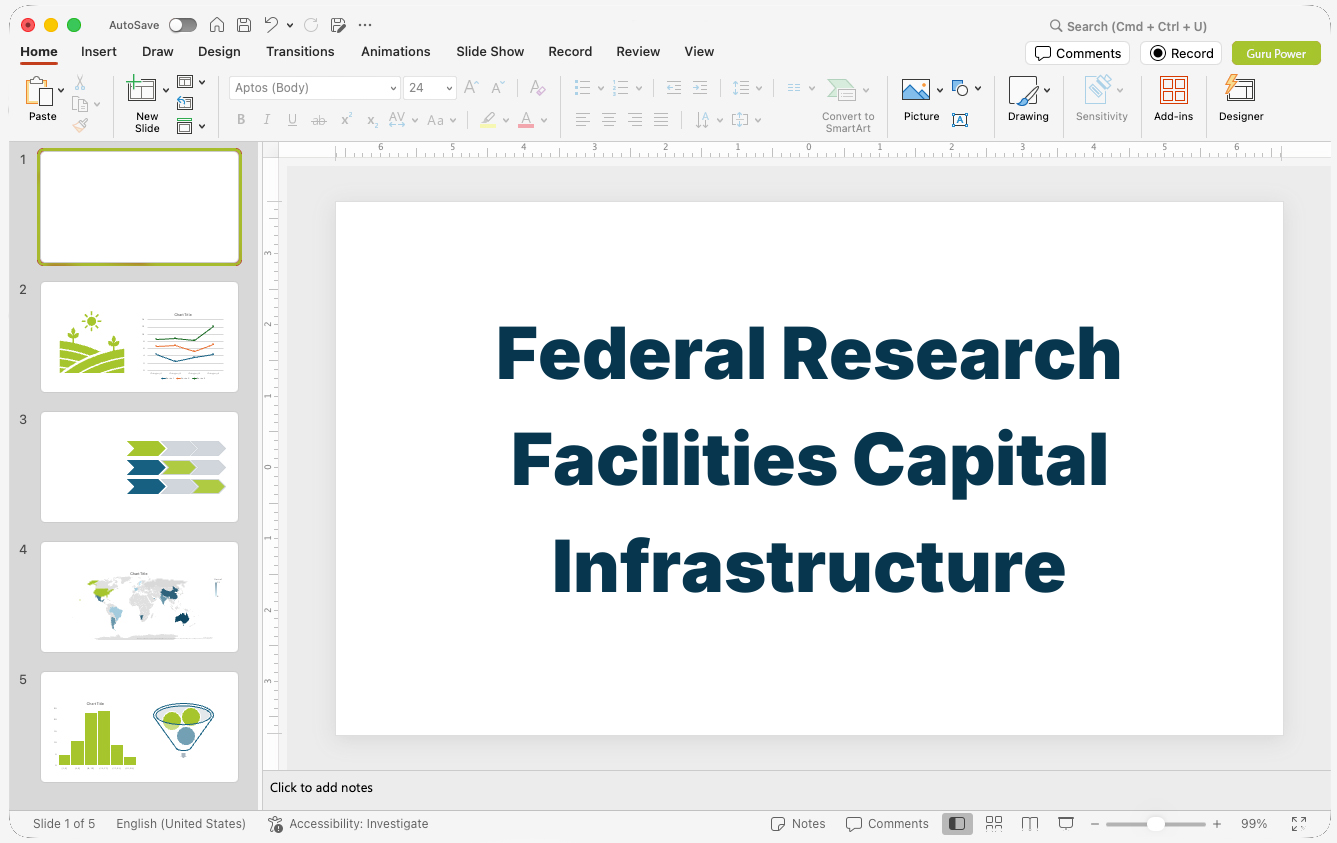The image size is (1337, 843).
Task: Click the Decrease Font Size icon
Action: (497, 88)
